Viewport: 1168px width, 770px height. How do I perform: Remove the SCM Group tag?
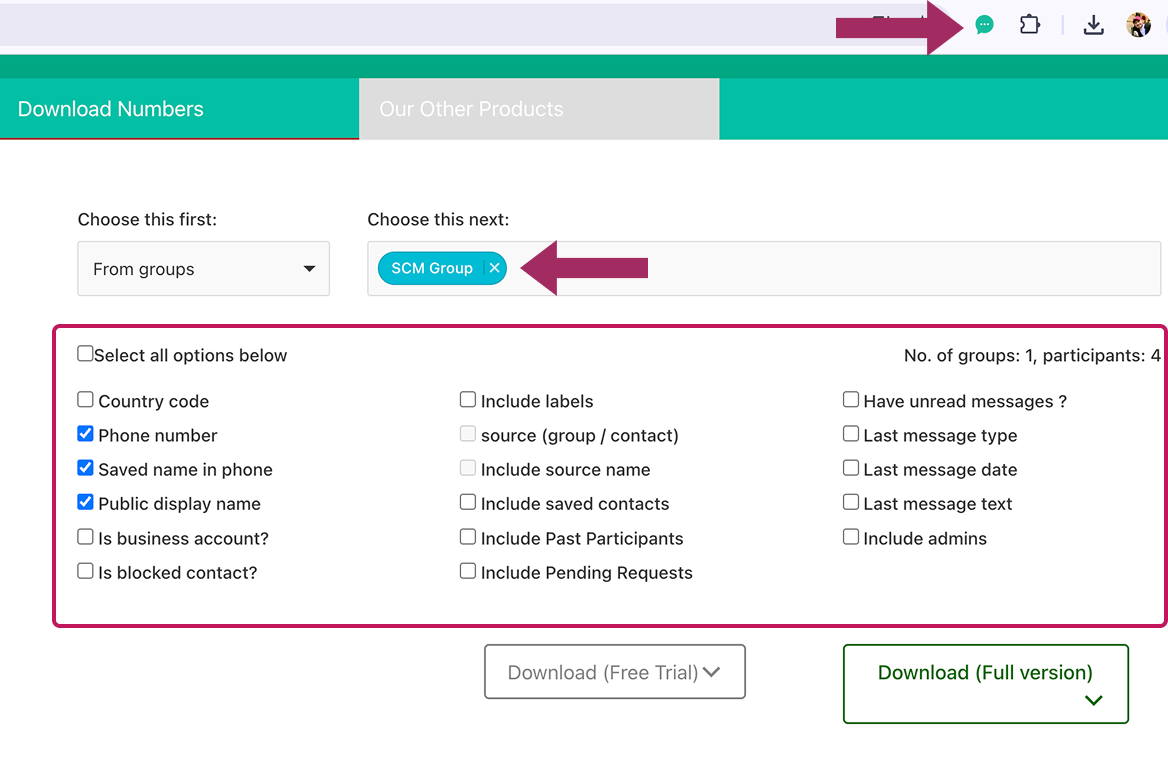click(495, 268)
